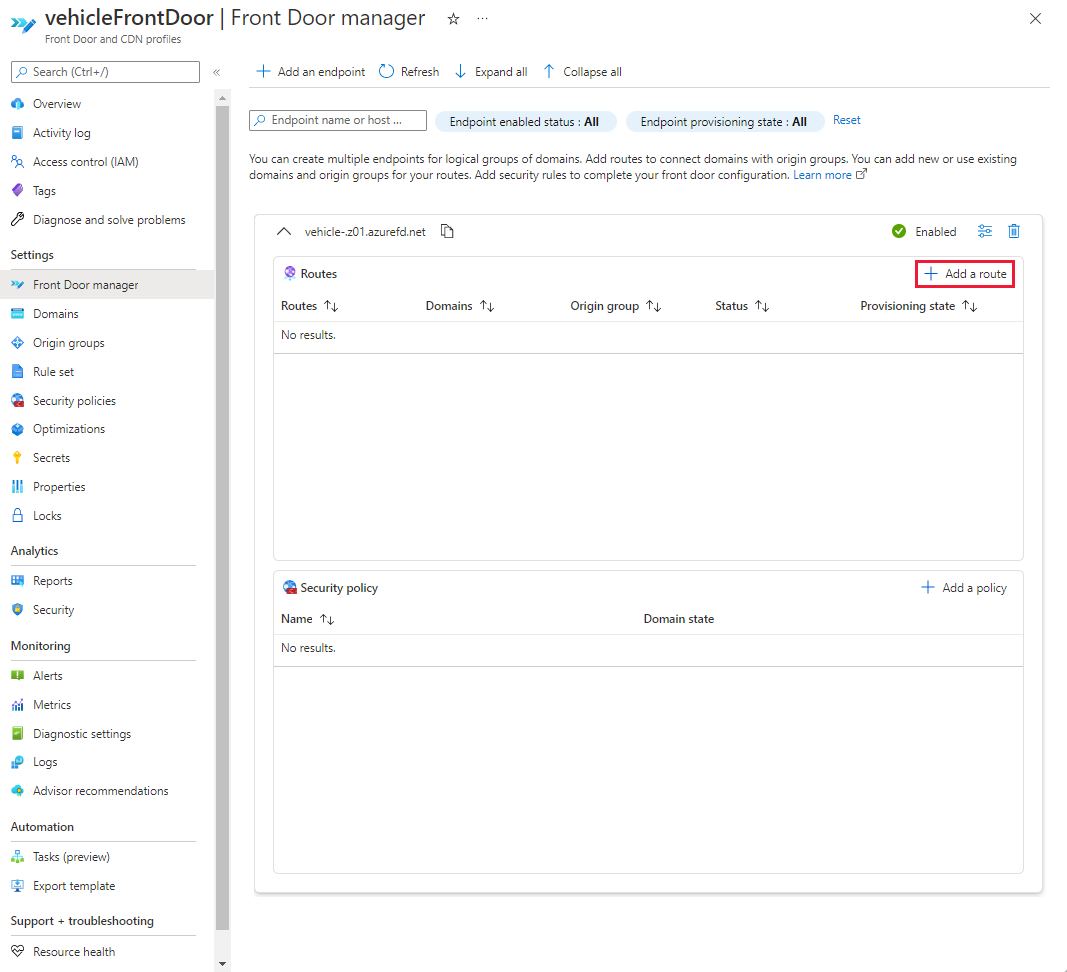Refresh the Front Door manager view
The height and width of the screenshot is (972, 1067).
tap(409, 71)
